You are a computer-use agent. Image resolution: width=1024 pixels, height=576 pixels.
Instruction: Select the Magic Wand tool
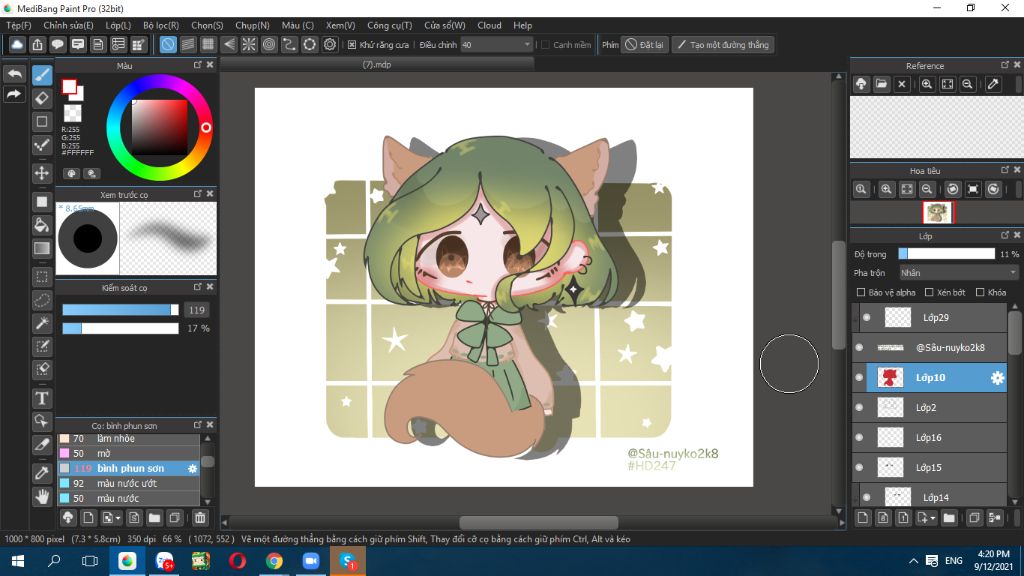pyautogui.click(x=42, y=323)
